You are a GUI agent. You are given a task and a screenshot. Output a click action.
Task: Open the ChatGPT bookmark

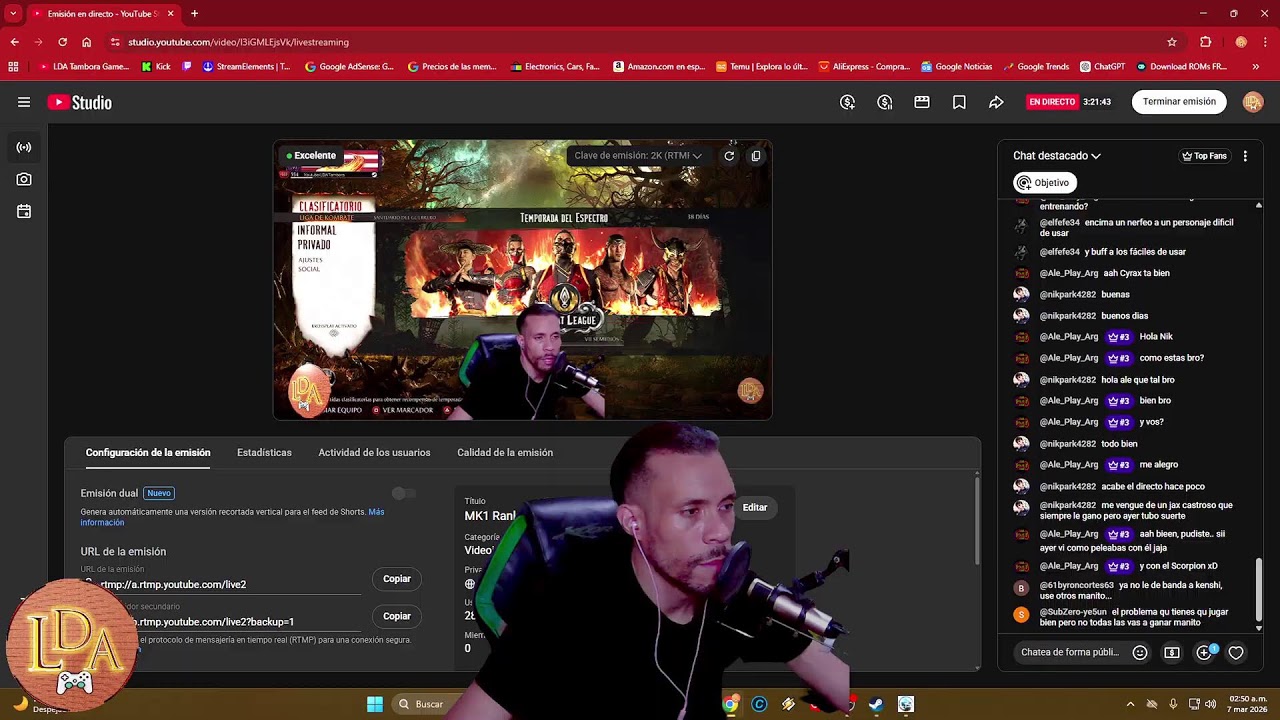[1102, 67]
